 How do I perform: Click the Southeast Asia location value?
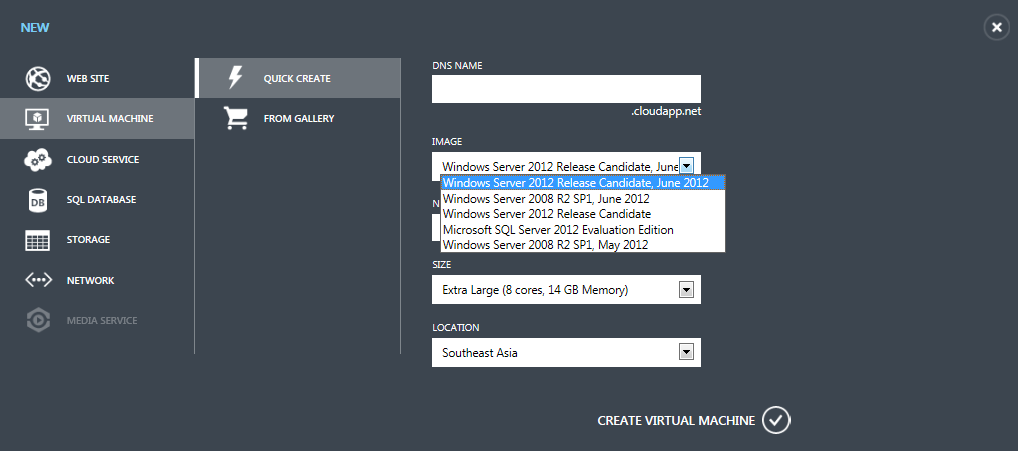pyautogui.click(x=480, y=353)
